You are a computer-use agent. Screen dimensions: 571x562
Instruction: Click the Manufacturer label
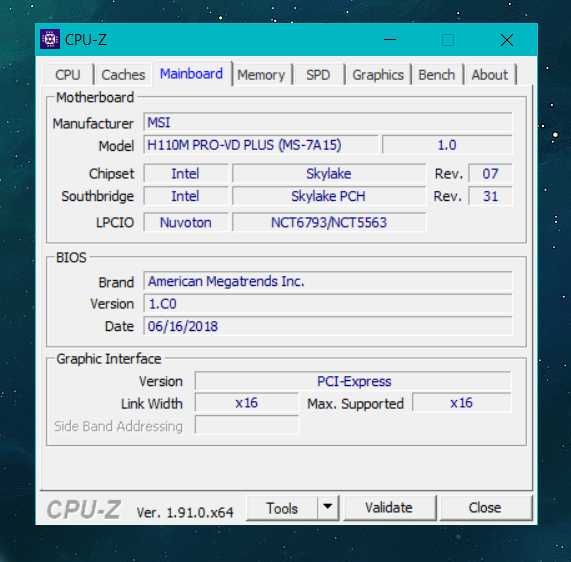coord(93,123)
